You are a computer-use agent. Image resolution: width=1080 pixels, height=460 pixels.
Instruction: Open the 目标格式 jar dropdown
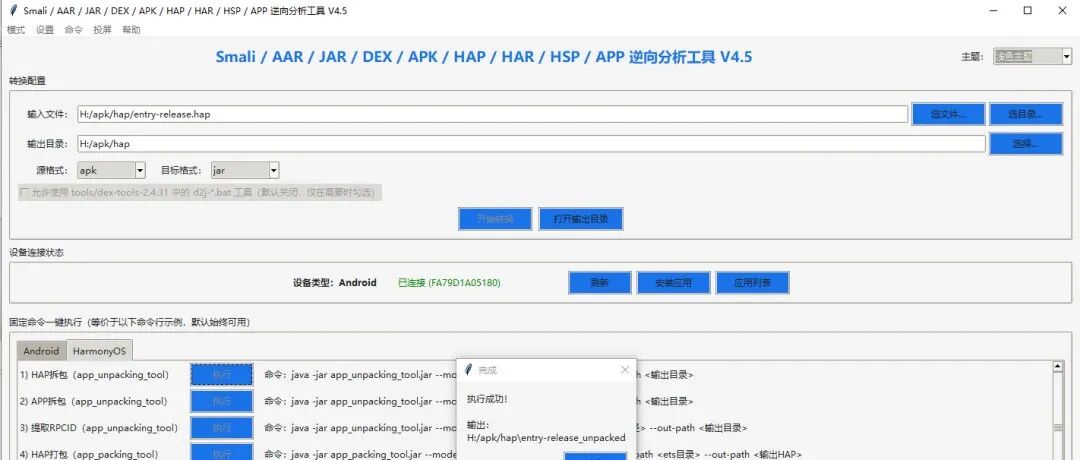click(245, 170)
